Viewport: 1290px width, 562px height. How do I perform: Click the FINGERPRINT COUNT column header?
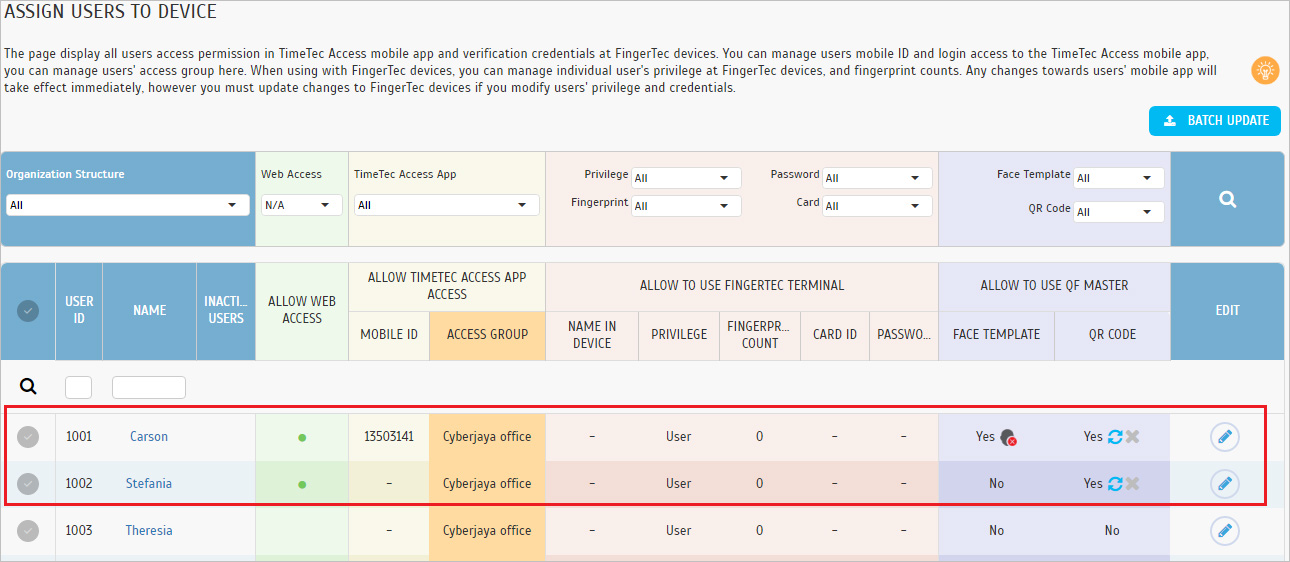coord(760,335)
